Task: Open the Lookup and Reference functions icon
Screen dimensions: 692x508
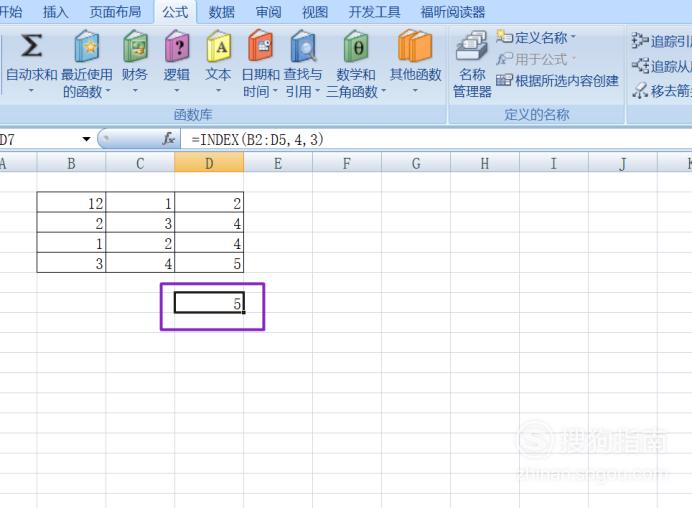Action: point(303,46)
